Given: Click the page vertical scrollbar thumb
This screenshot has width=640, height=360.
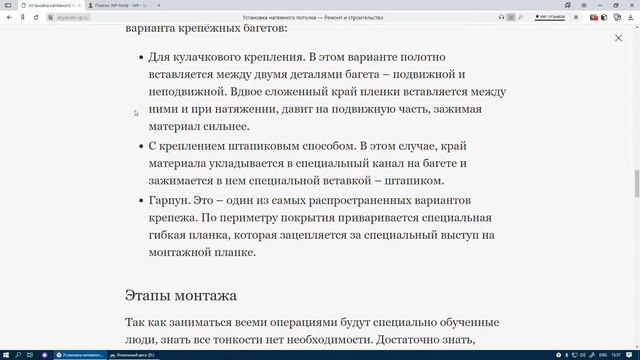Looking at the screenshot, I should click(x=636, y=183).
